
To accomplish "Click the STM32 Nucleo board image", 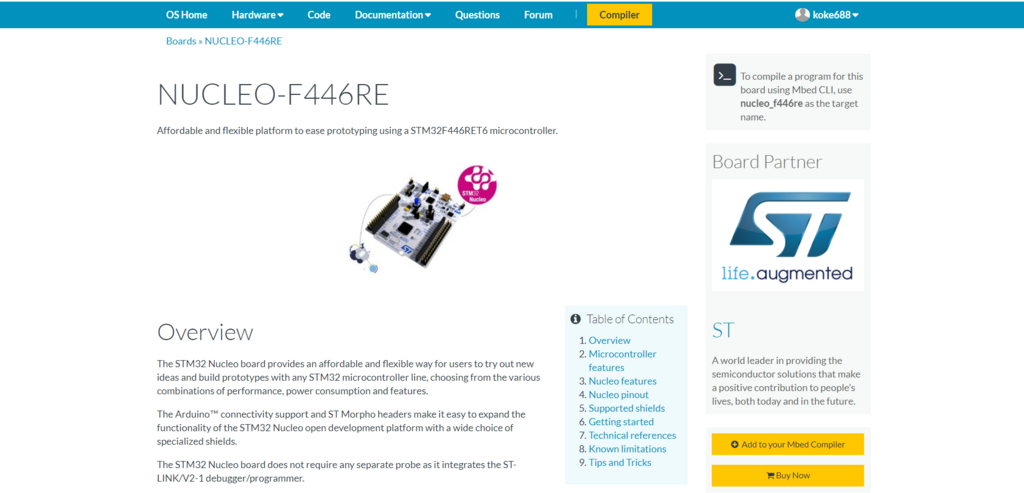I will click(x=423, y=220).
